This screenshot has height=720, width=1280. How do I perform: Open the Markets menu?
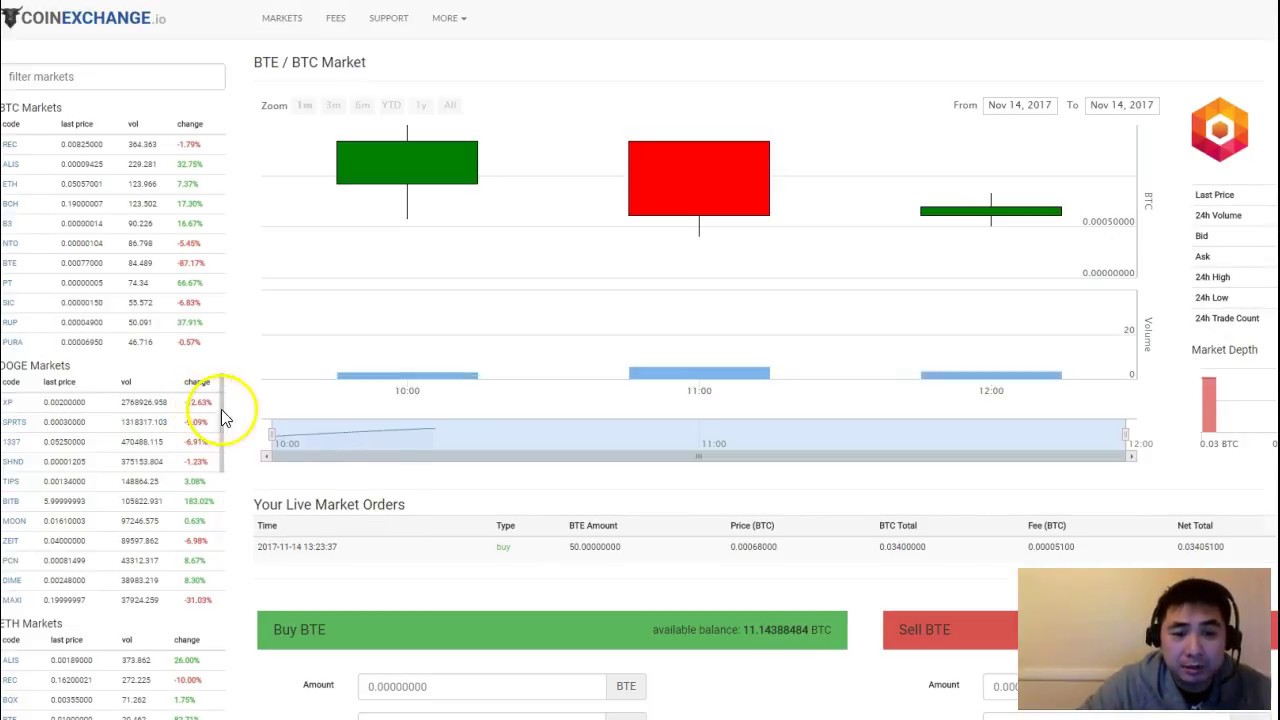(x=282, y=18)
